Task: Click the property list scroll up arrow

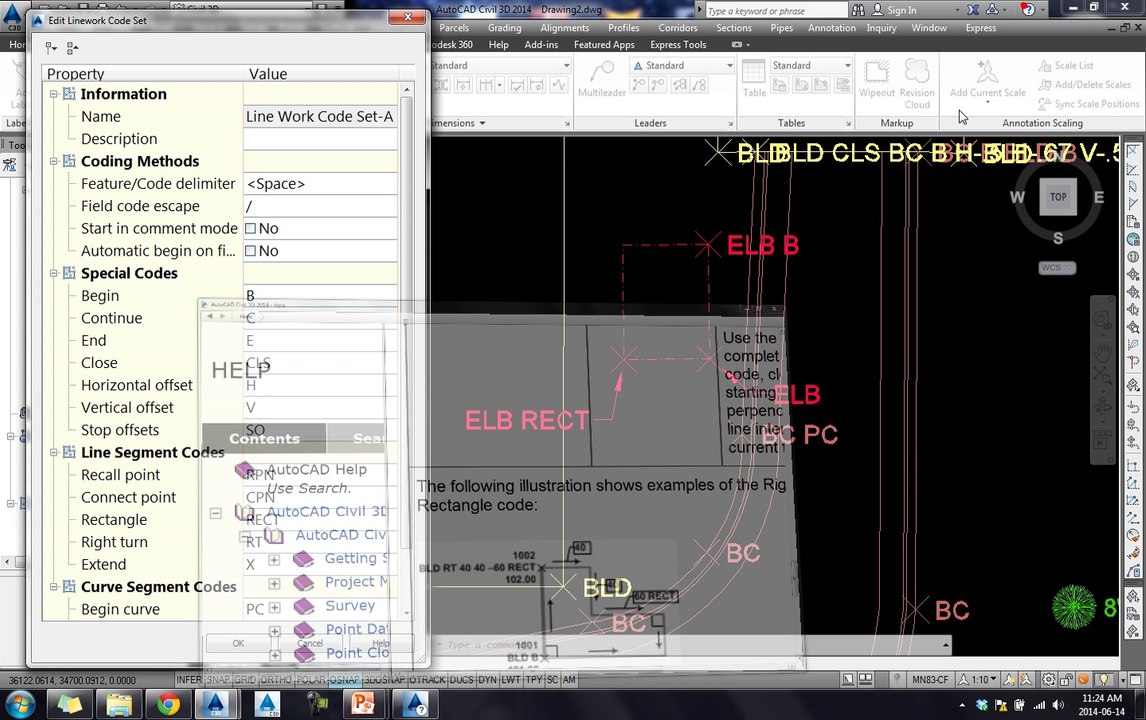Action: click(406, 89)
